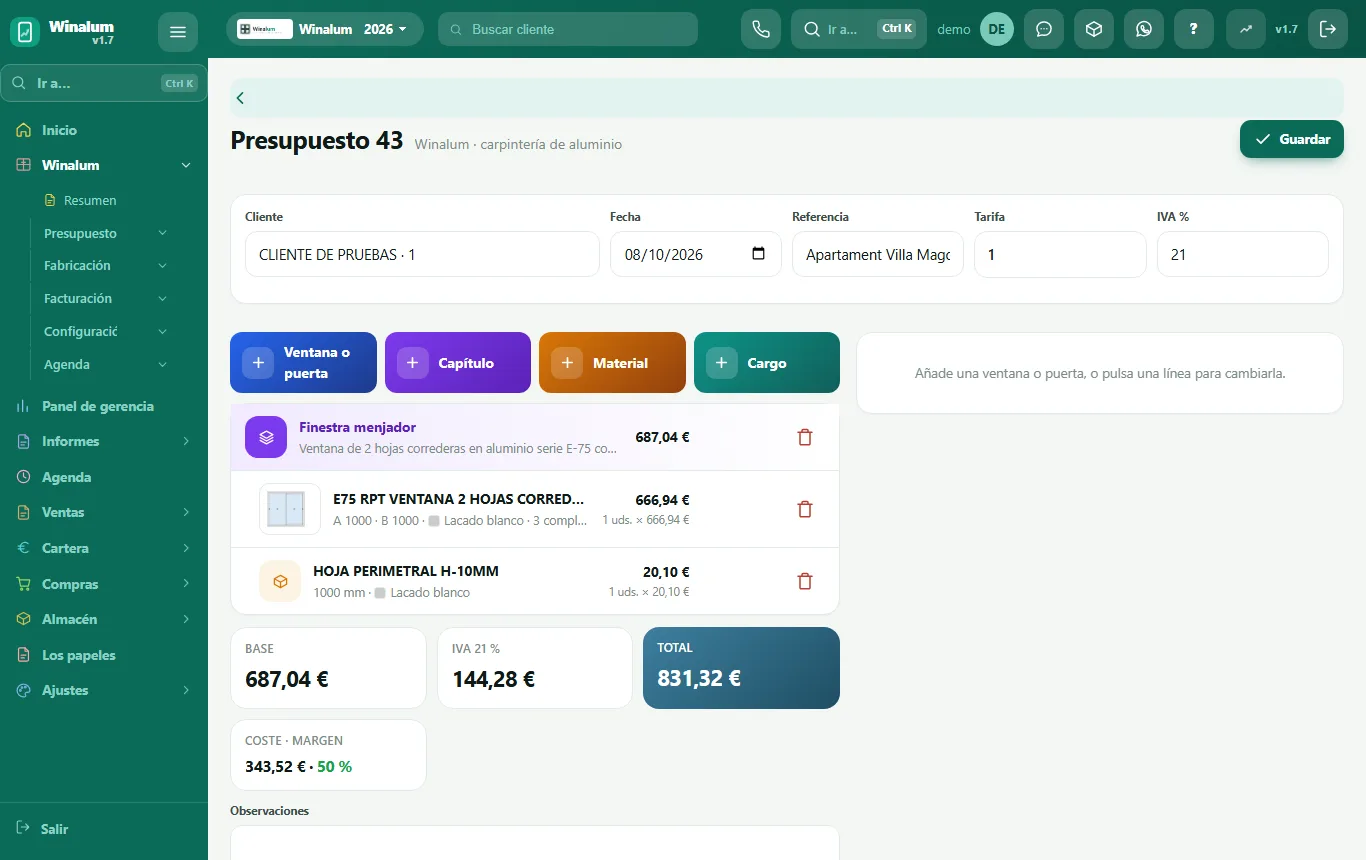
Task: Delete the Finestra menjador chapter
Action: [x=805, y=437]
